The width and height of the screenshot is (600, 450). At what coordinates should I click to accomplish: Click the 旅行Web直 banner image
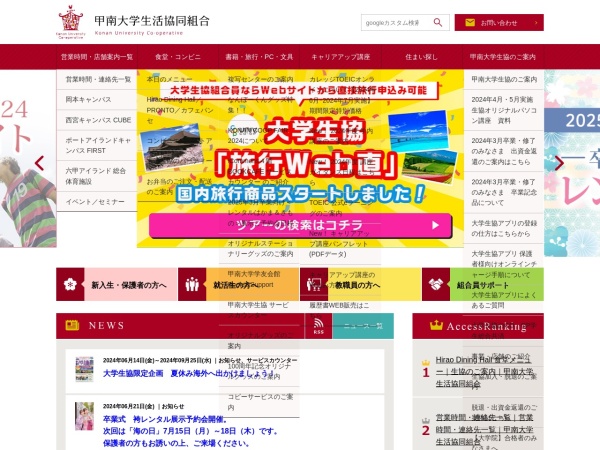pyautogui.click(x=300, y=158)
